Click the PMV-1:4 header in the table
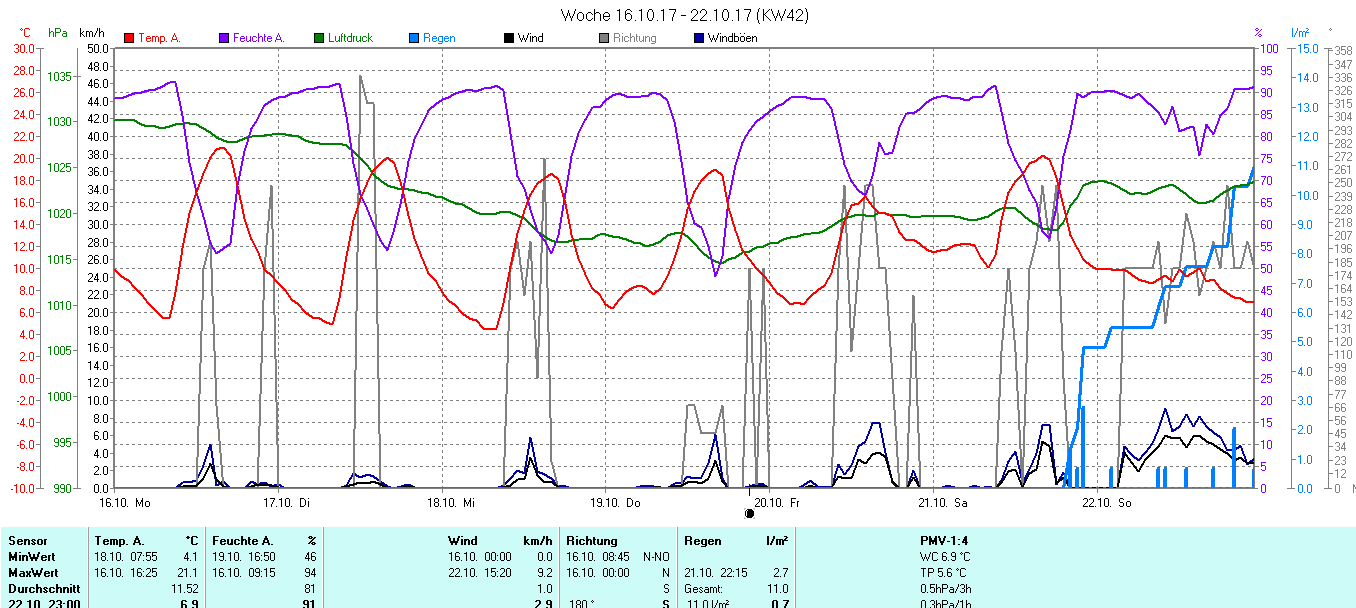Image resolution: width=1356 pixels, height=608 pixels. (943, 541)
